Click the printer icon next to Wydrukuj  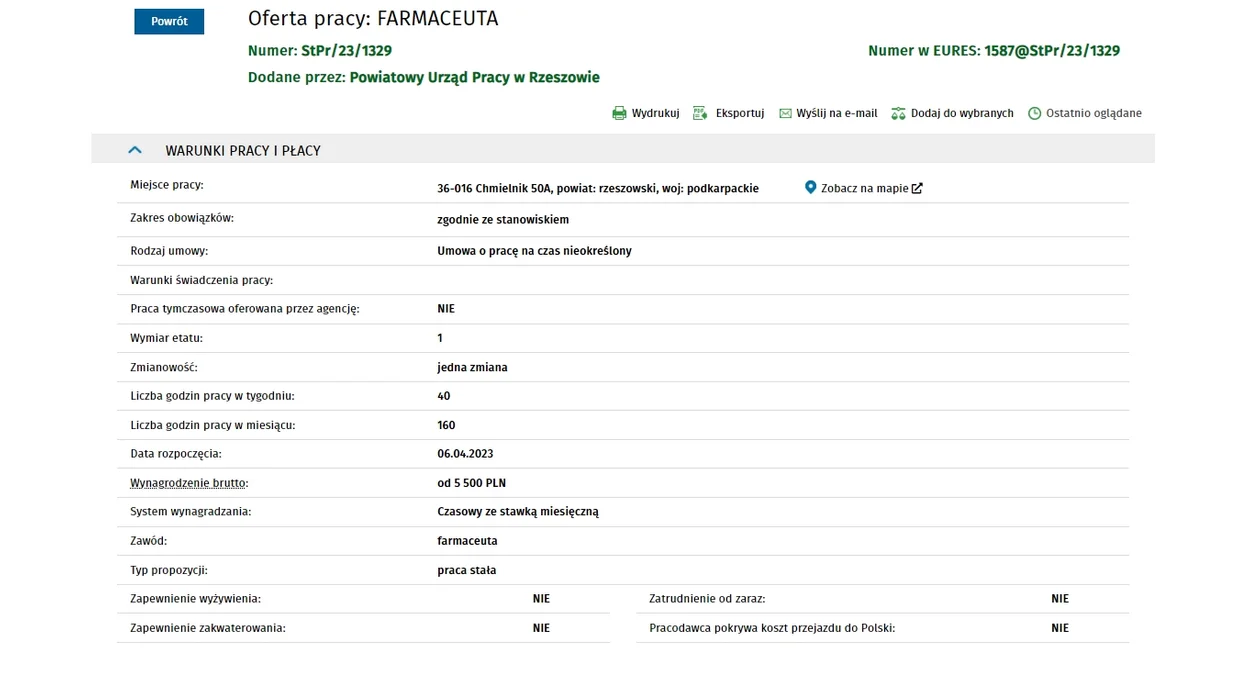click(619, 113)
